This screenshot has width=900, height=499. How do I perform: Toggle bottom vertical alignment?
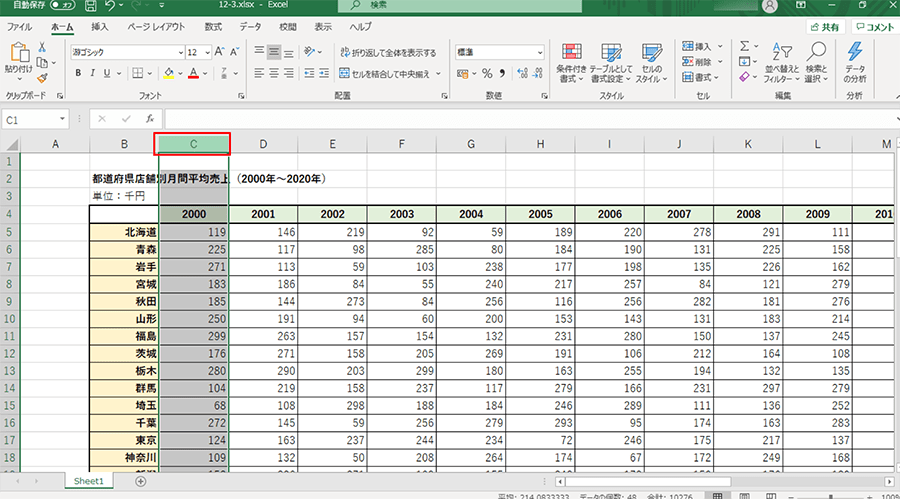click(x=289, y=52)
